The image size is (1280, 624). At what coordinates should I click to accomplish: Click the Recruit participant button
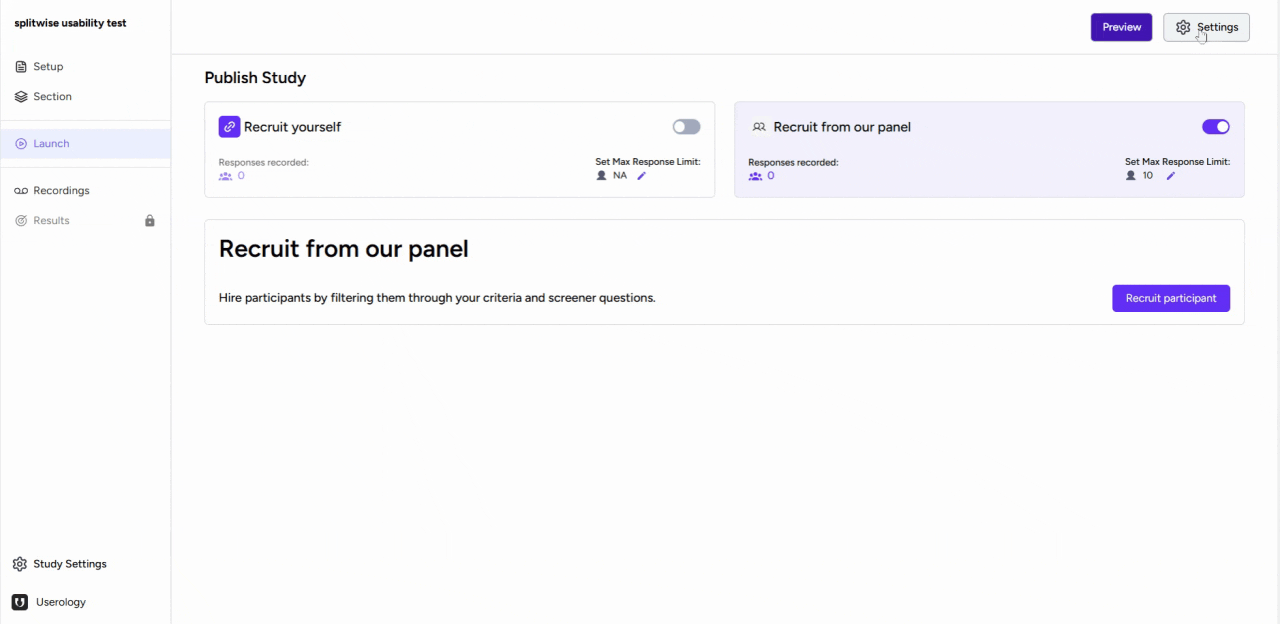(1171, 298)
